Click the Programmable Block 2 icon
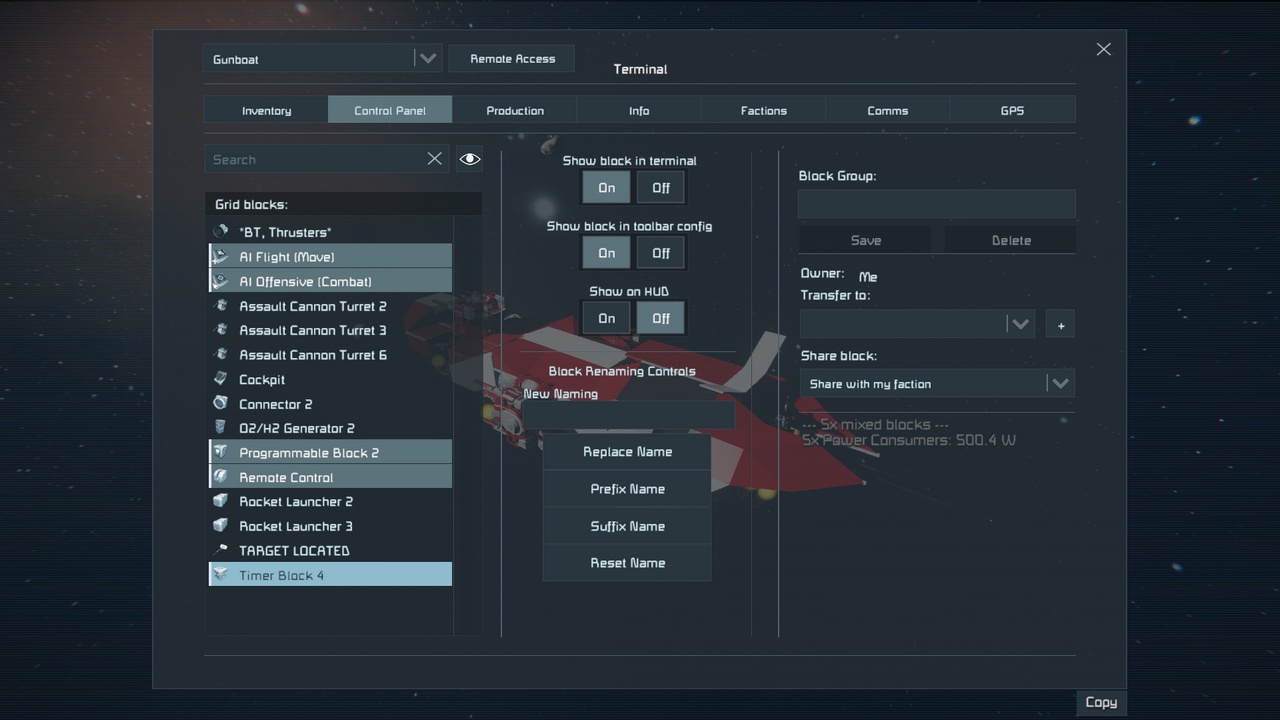This screenshot has width=1280, height=720. point(220,453)
